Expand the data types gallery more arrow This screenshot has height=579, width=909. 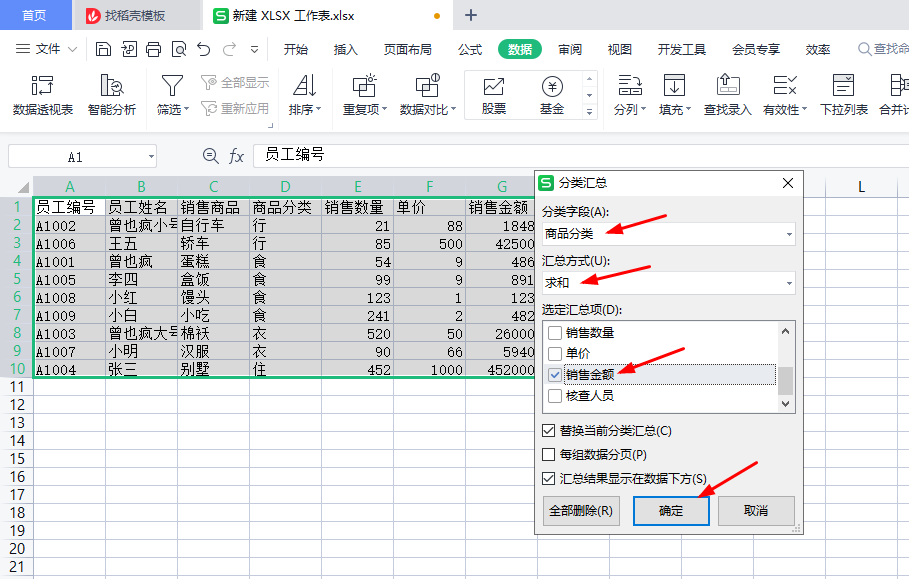coord(590,112)
